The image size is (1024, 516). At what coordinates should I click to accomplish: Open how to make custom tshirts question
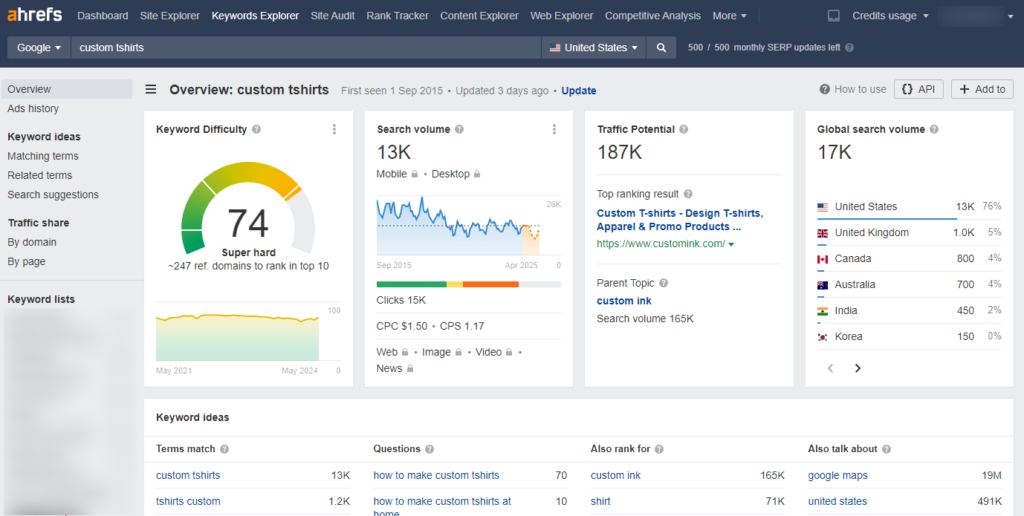click(x=436, y=476)
